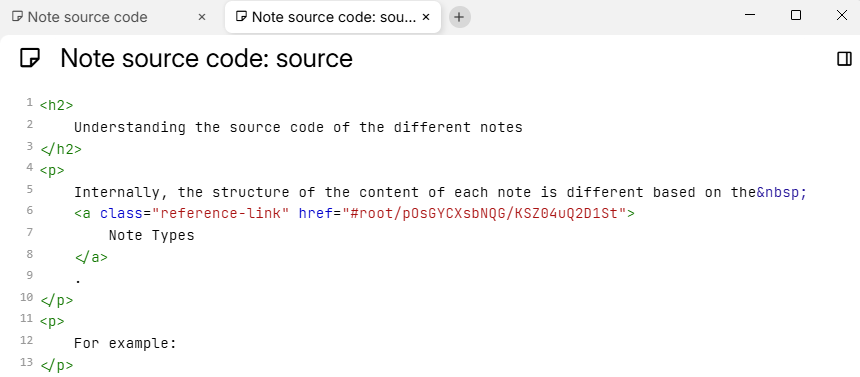Click line number 10 in the gutter

click(x=27, y=297)
